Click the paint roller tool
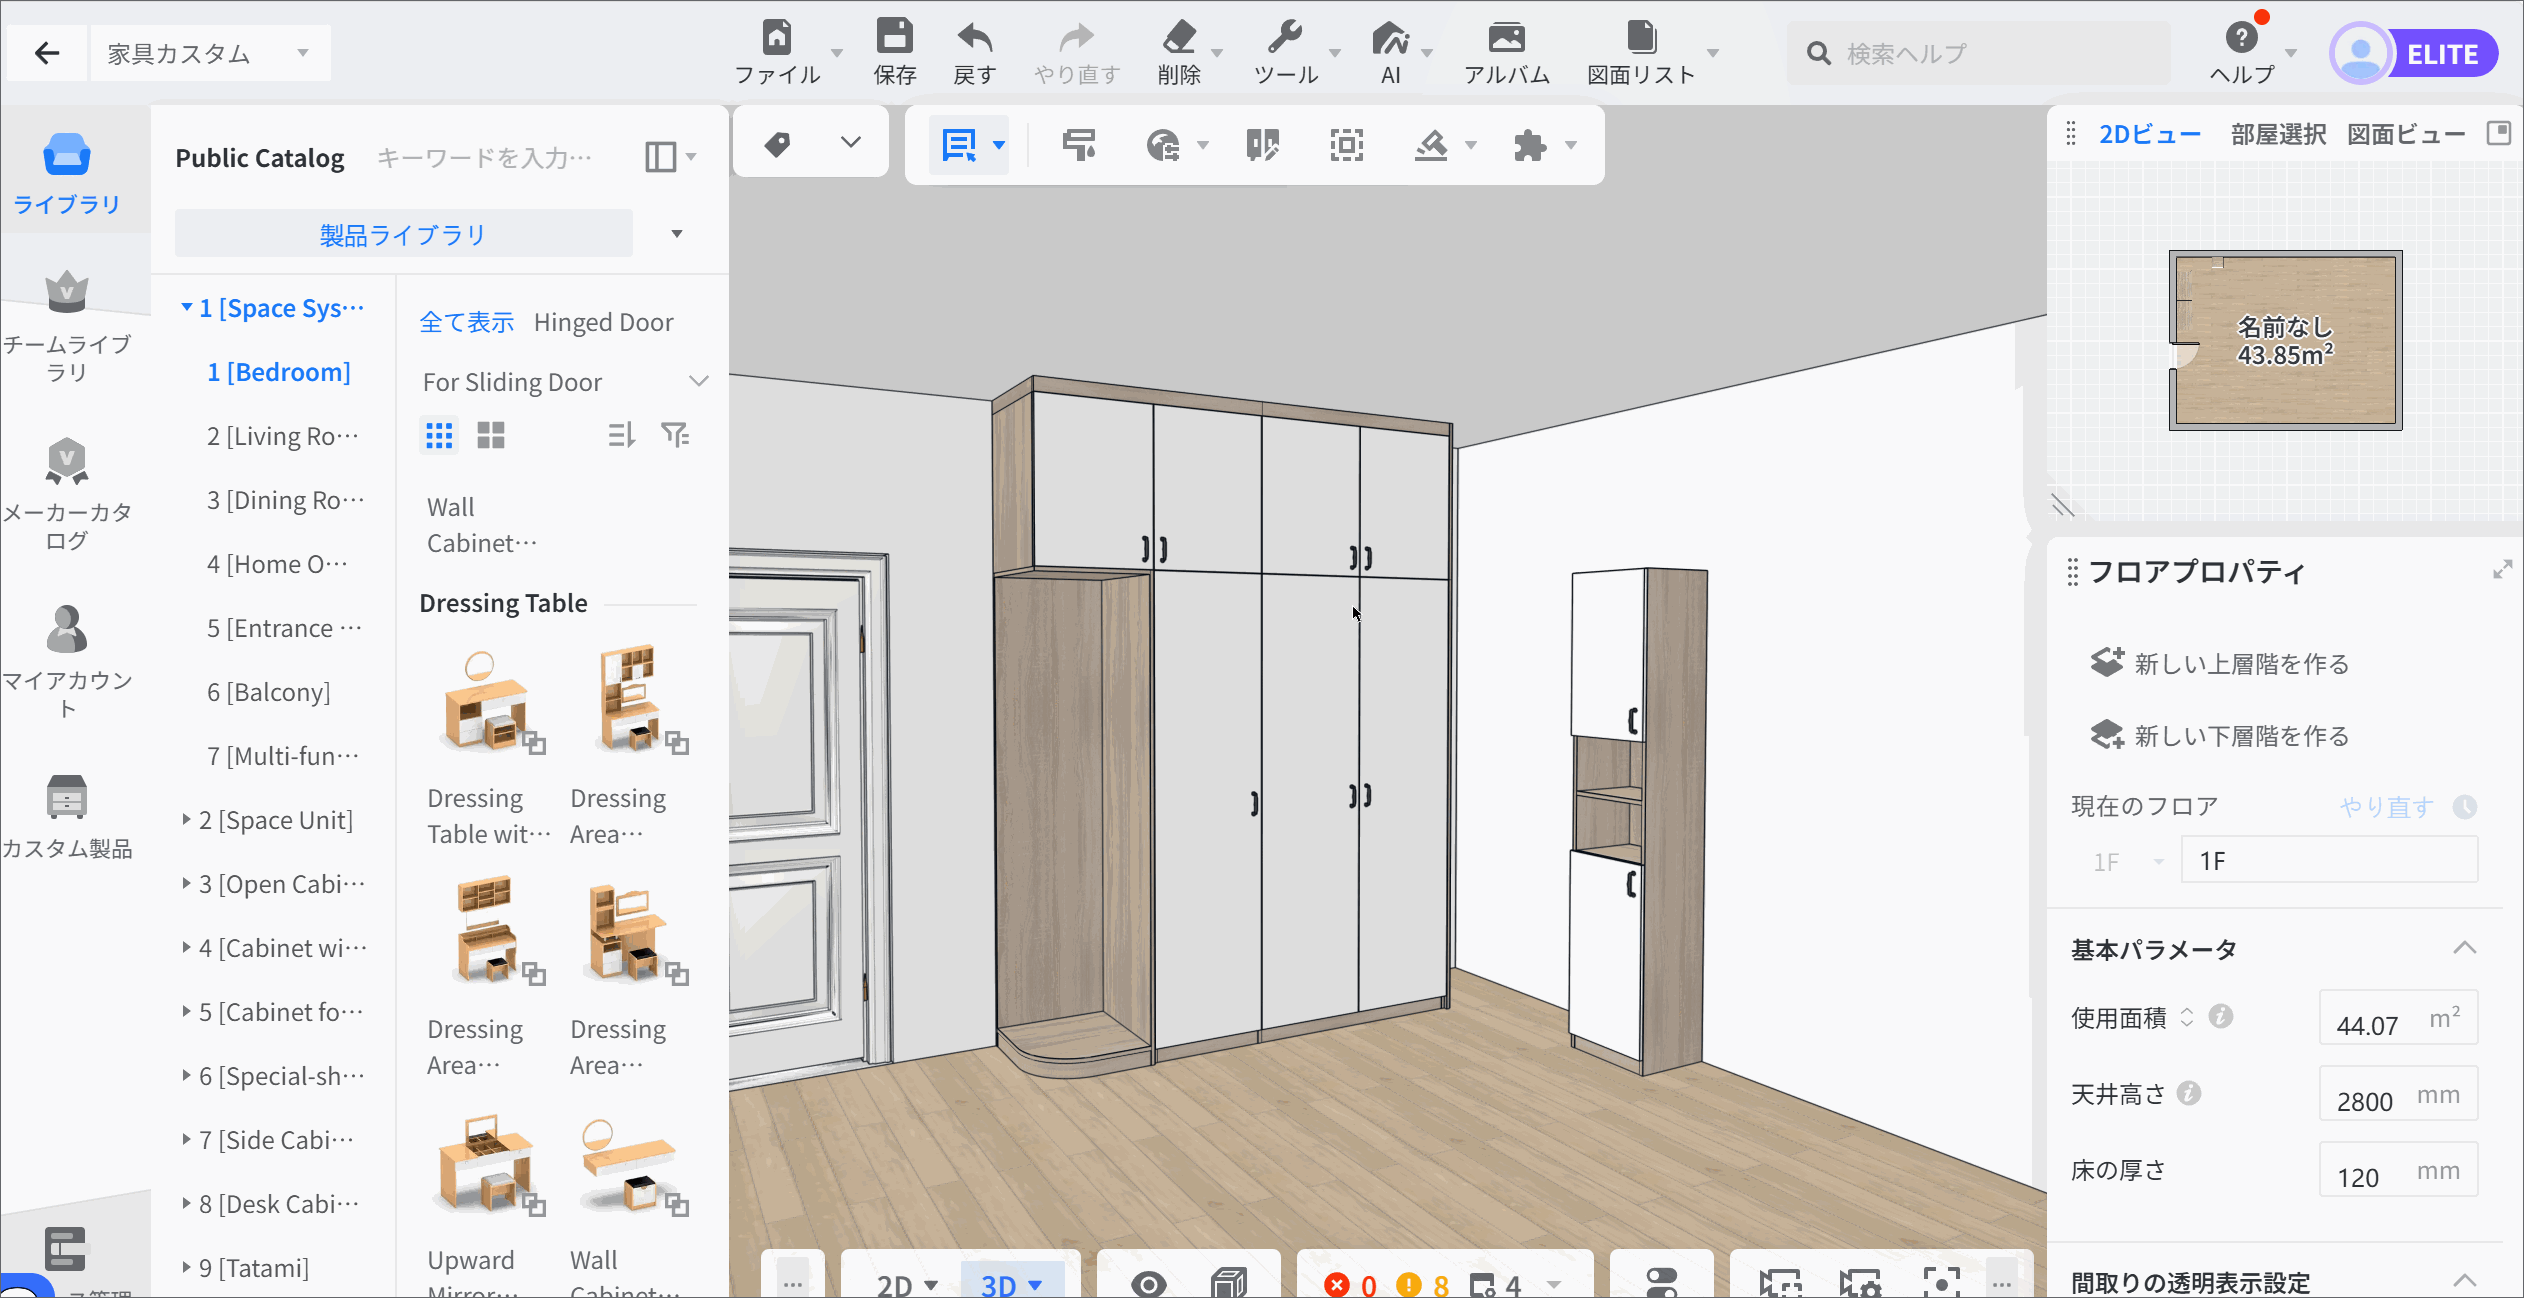This screenshot has width=2524, height=1298. click(1078, 145)
